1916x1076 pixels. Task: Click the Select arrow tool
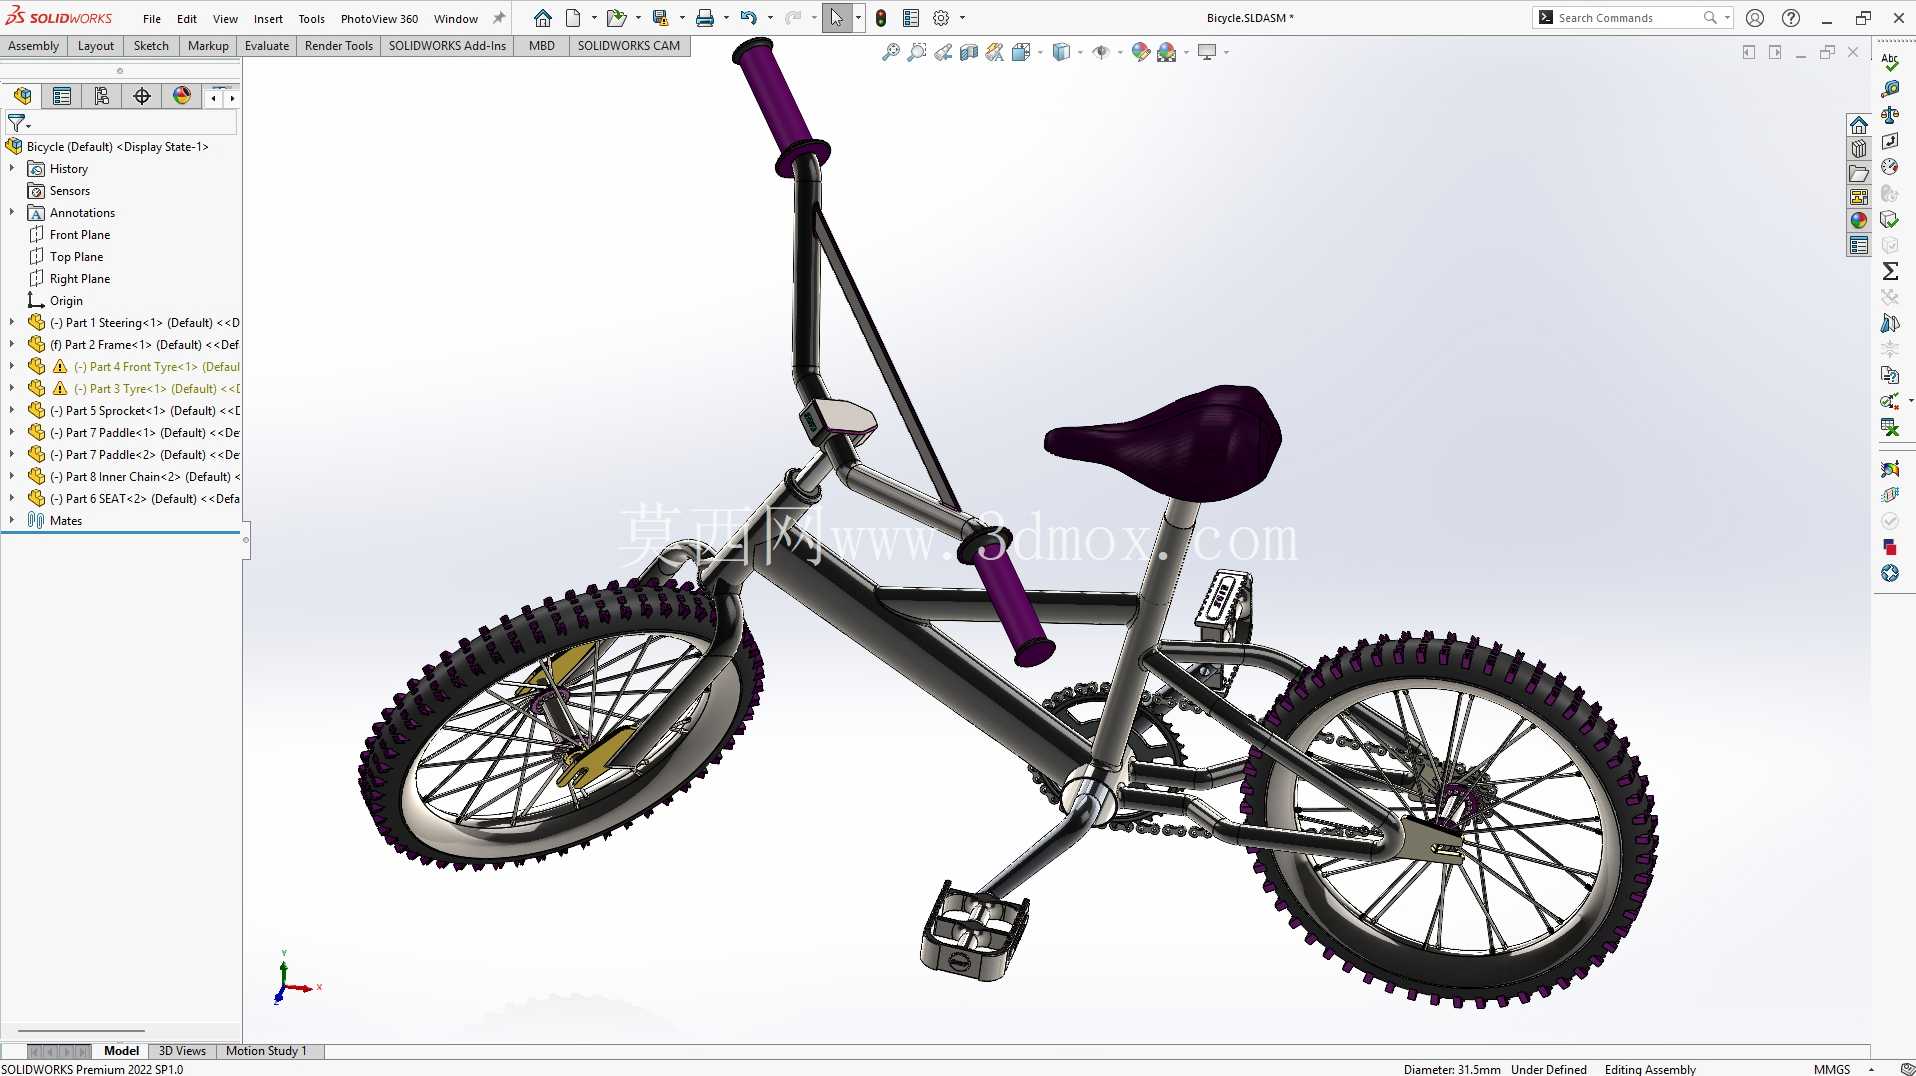[836, 18]
